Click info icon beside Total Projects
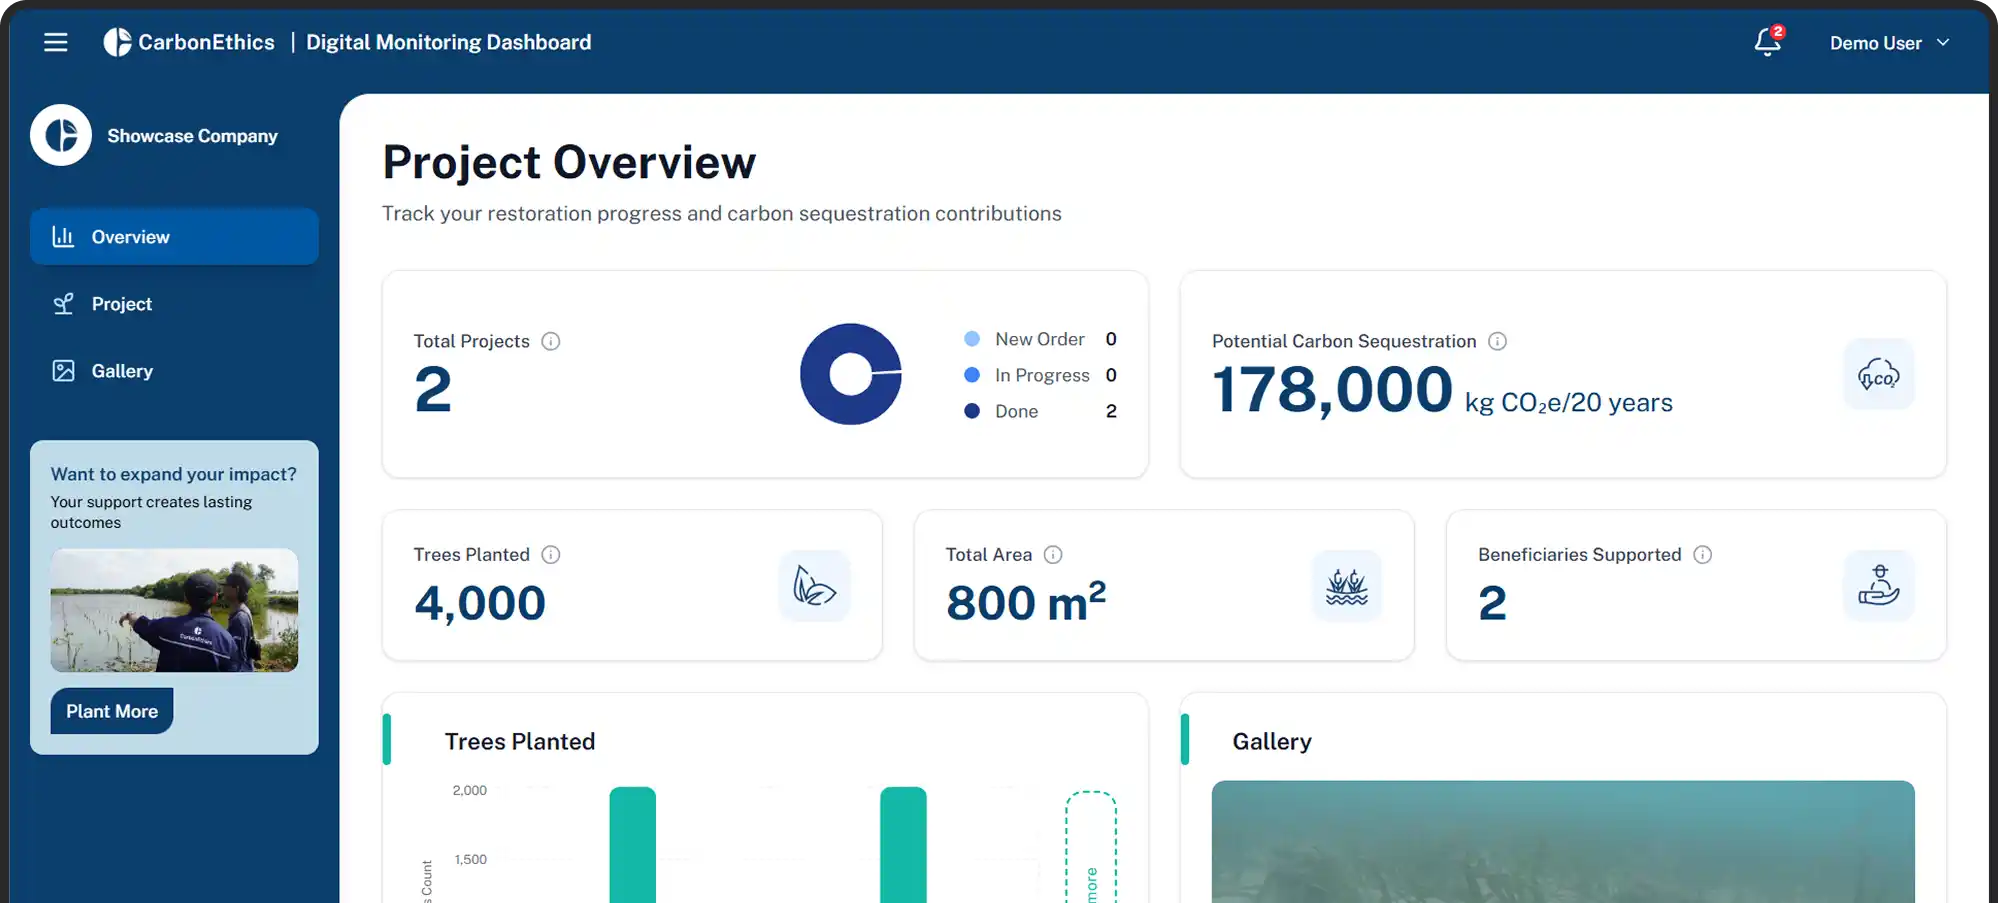The image size is (1998, 903). point(551,341)
